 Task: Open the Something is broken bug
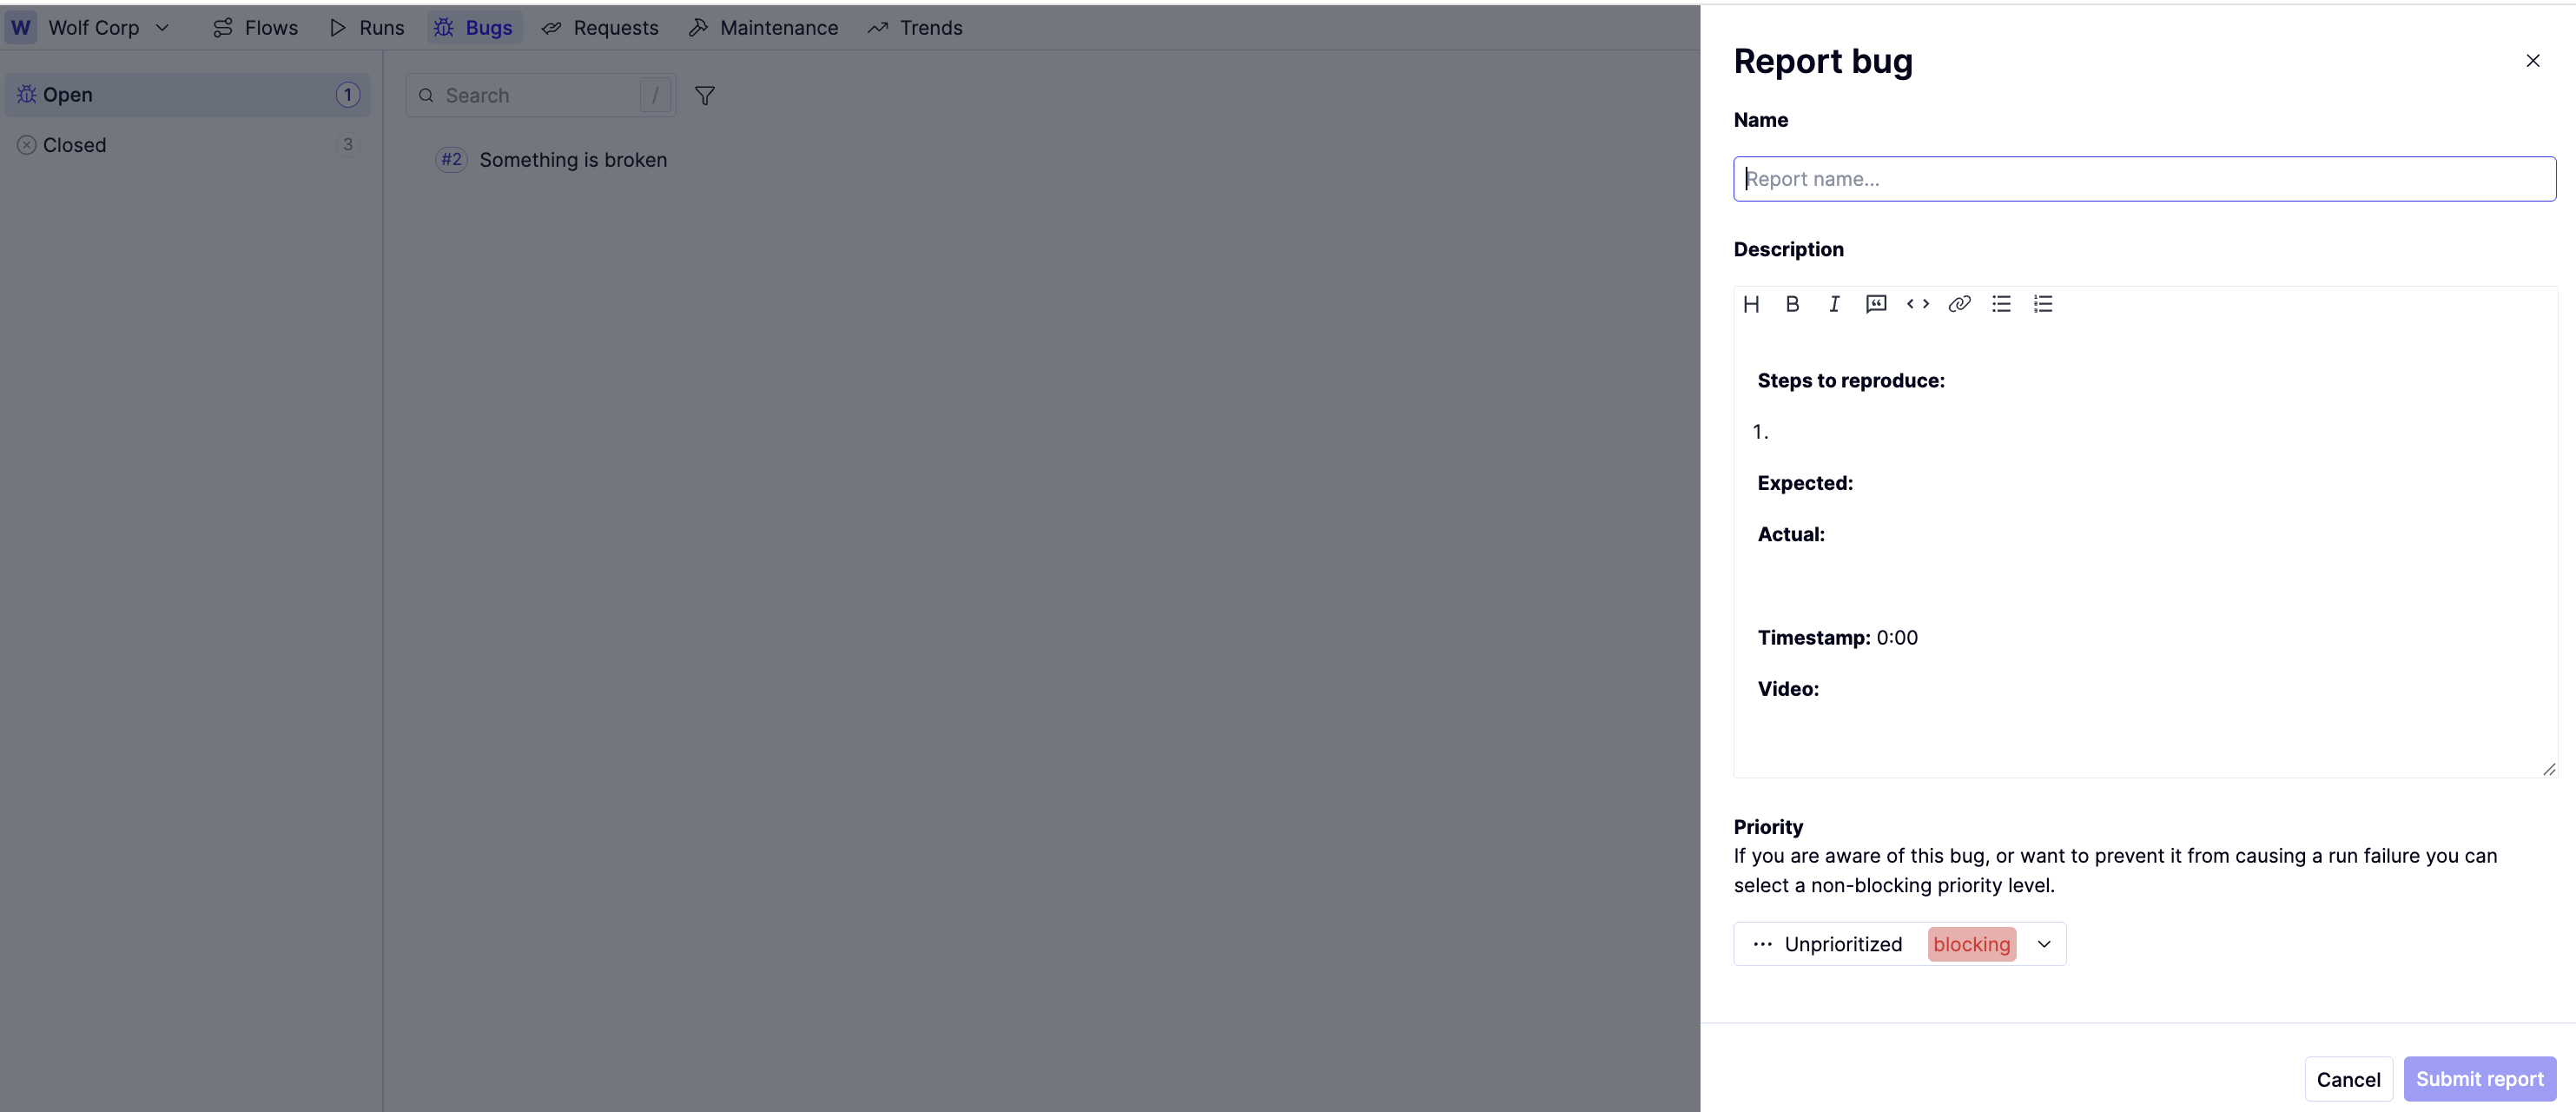[x=572, y=160]
